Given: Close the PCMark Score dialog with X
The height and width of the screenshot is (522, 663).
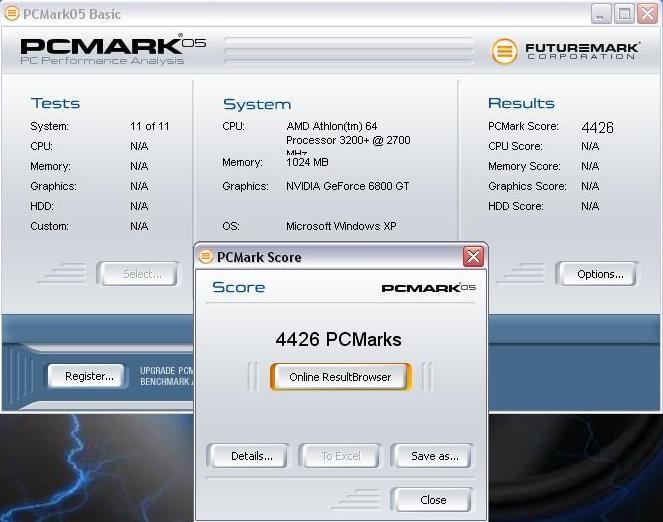Looking at the screenshot, I should 473,256.
